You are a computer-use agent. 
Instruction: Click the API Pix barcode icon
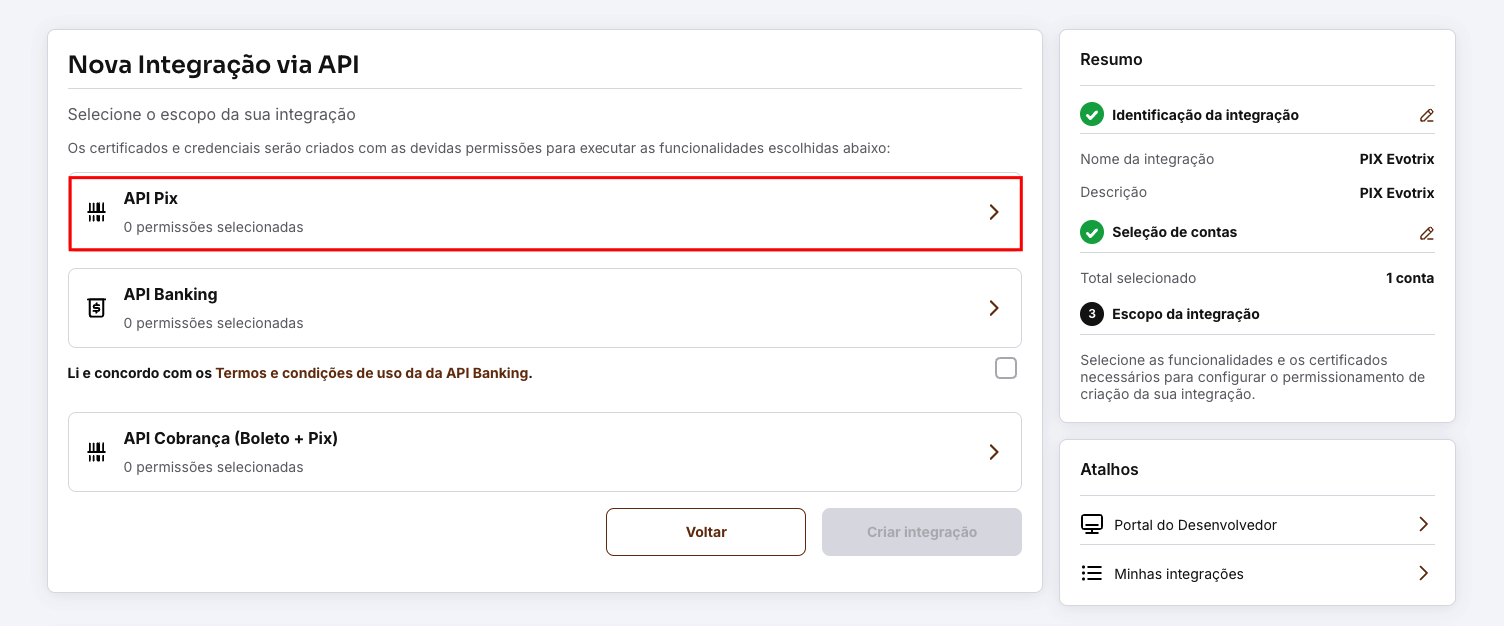[96, 212]
